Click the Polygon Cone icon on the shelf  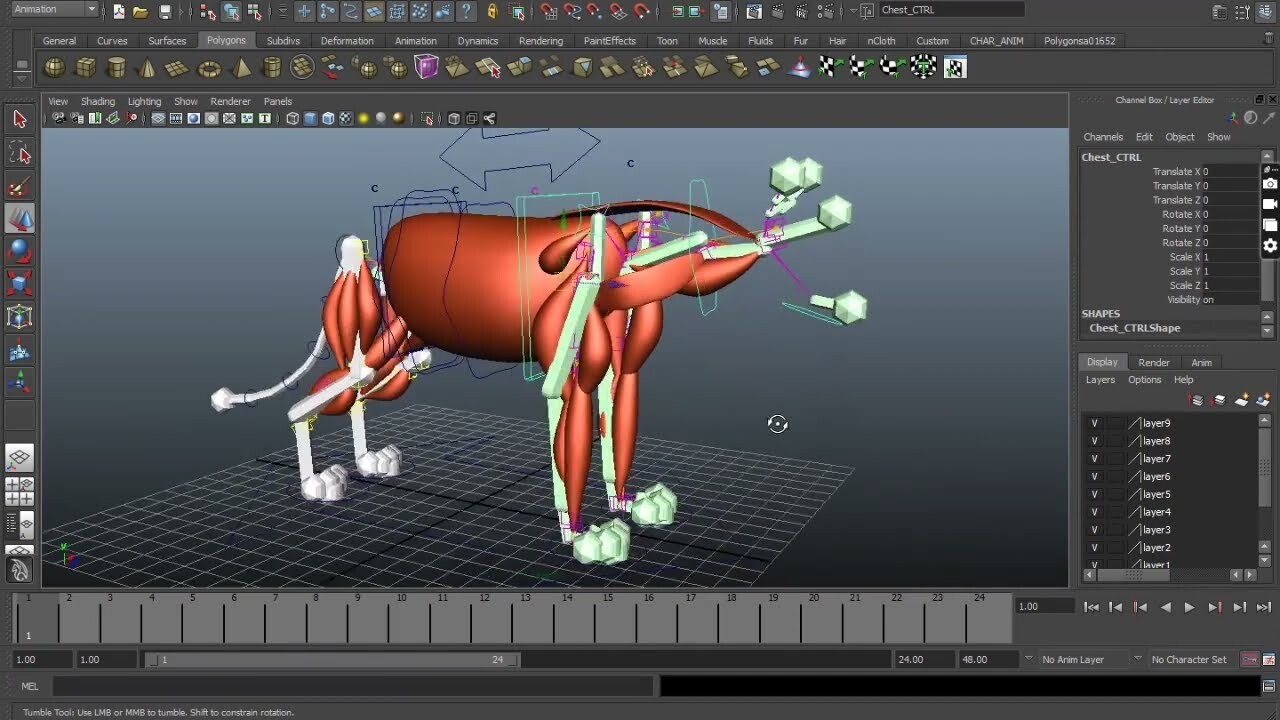145,68
